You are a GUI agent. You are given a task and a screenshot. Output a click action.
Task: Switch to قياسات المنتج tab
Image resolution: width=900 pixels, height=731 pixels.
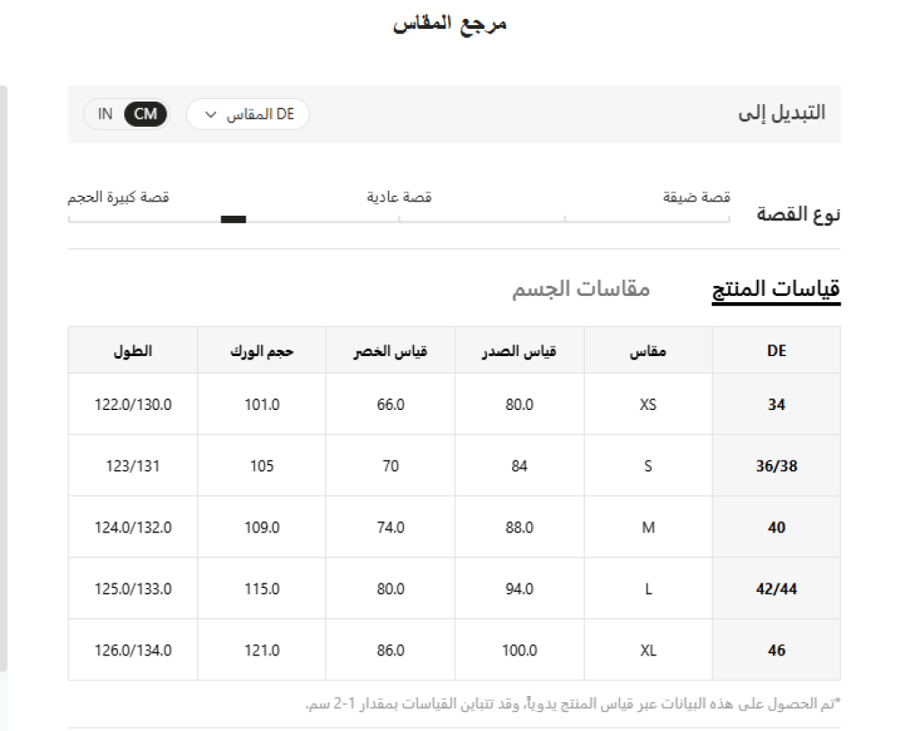[x=776, y=289]
